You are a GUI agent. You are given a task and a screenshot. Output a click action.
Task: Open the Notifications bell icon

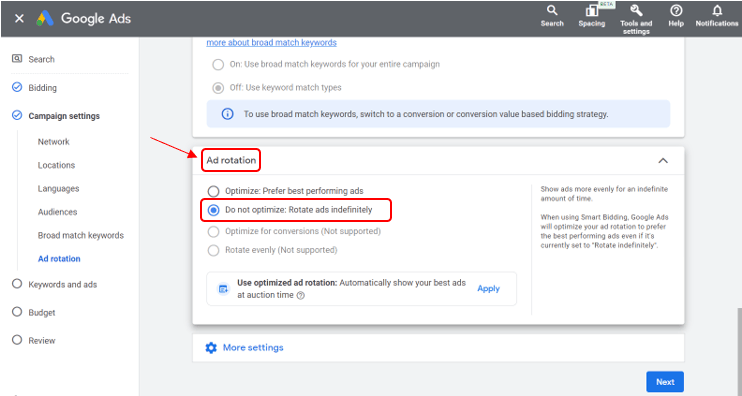[x=717, y=10]
